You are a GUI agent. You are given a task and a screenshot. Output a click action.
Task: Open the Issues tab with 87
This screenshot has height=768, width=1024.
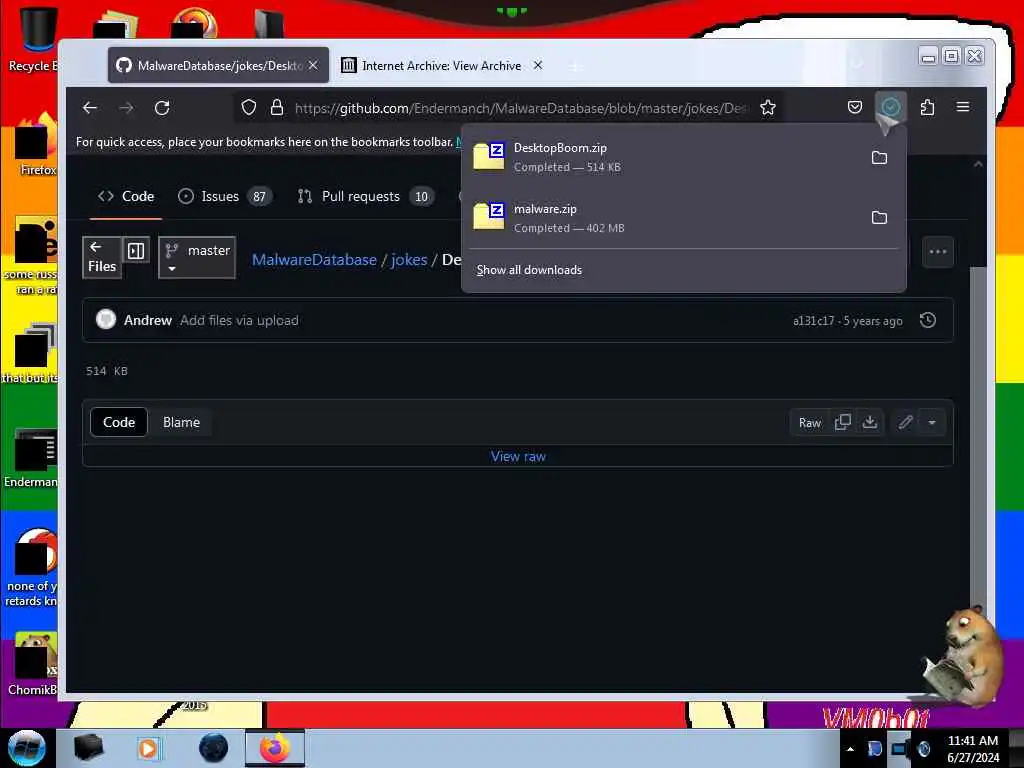pos(224,197)
